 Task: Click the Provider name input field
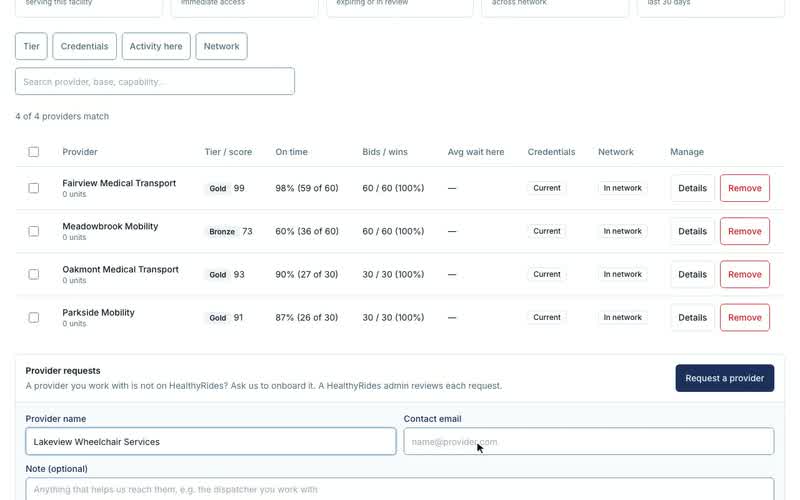[x=211, y=441]
